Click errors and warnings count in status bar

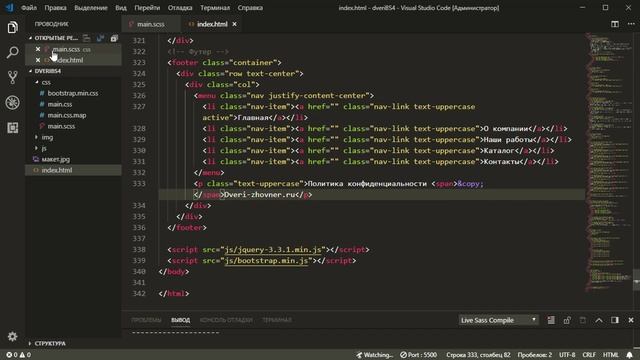(18, 355)
